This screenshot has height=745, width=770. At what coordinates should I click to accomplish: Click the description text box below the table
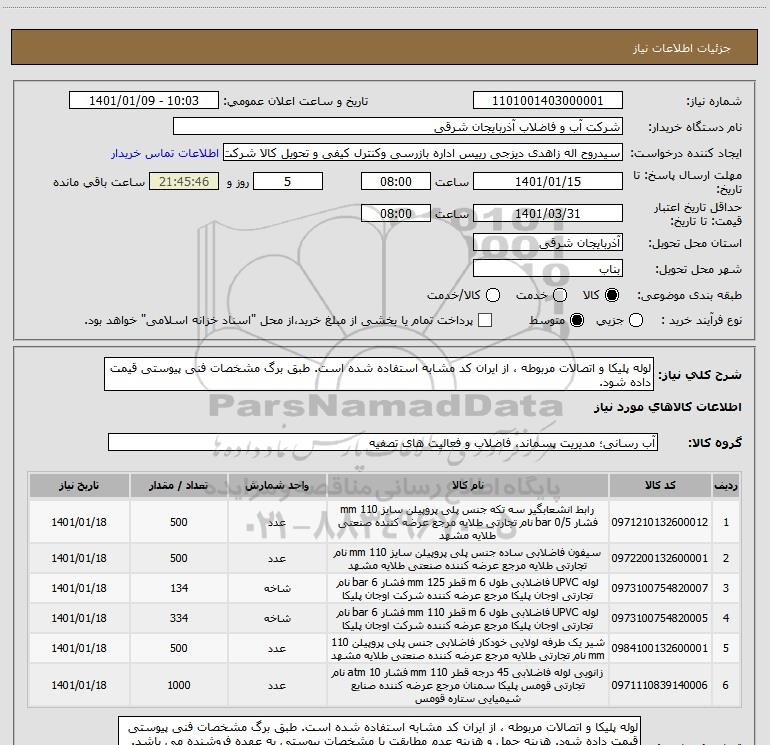pos(379,731)
